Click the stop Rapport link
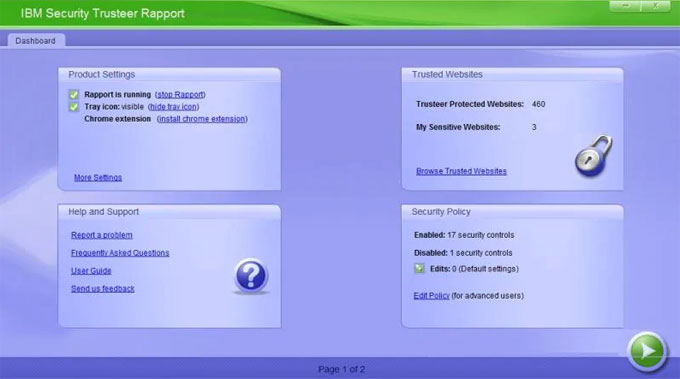 click(x=180, y=95)
